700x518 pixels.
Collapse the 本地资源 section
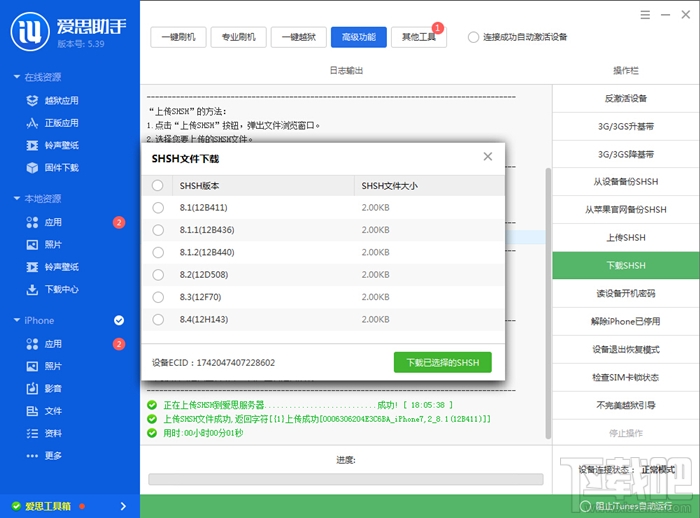(17, 198)
